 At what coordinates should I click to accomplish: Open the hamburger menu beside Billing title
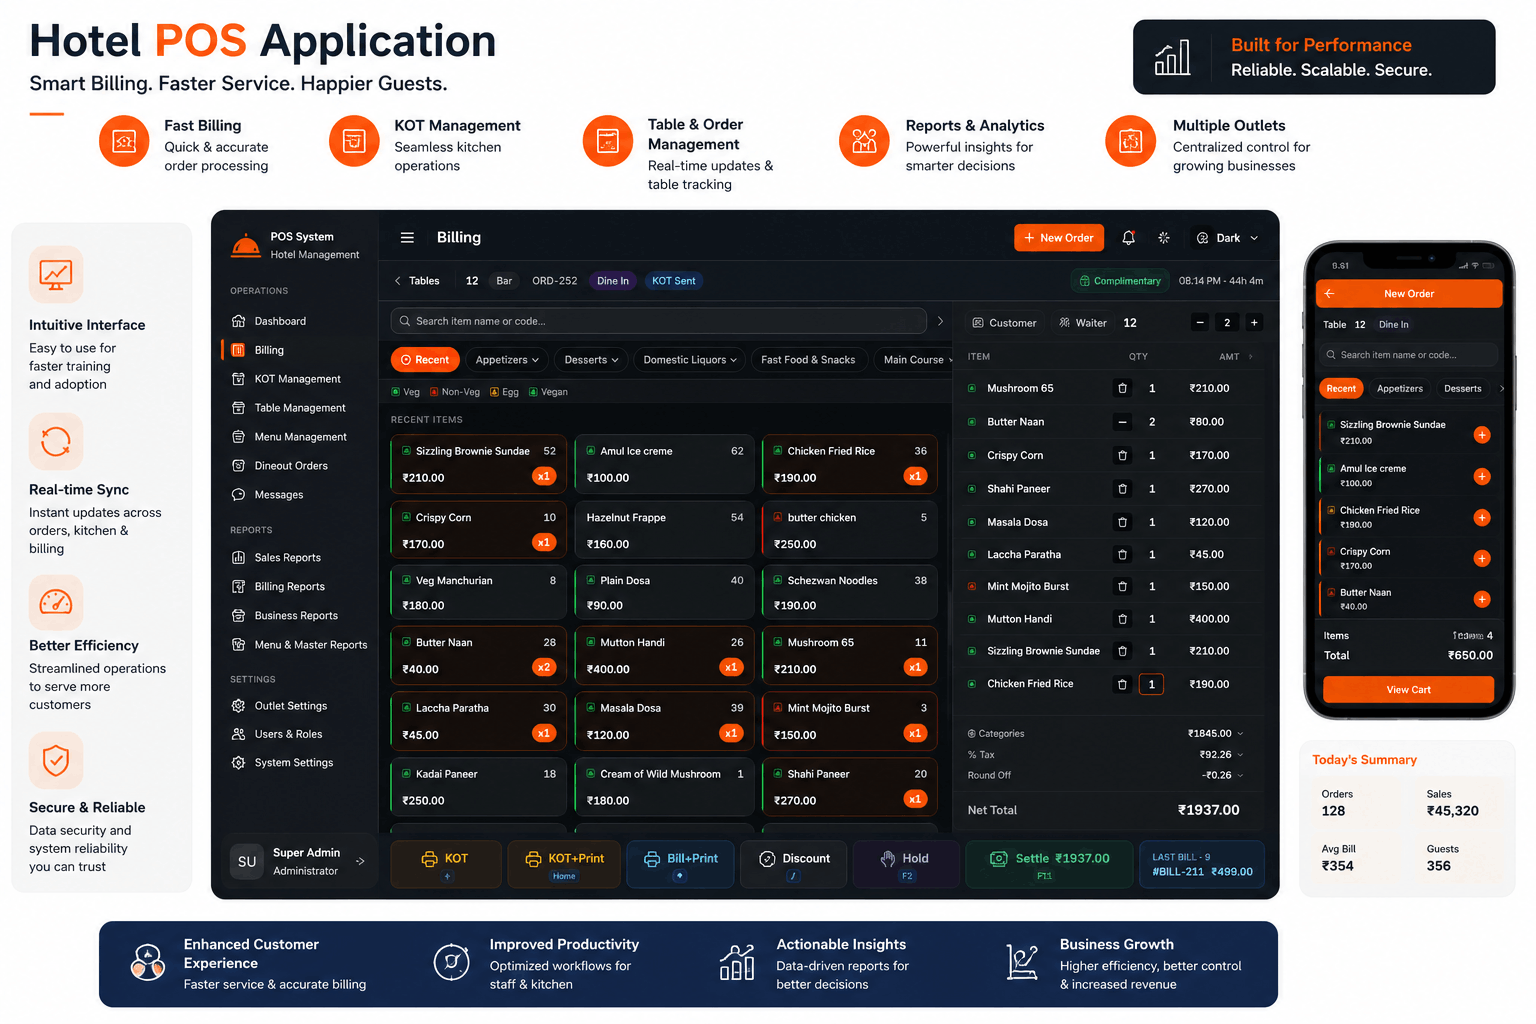[x=407, y=238]
